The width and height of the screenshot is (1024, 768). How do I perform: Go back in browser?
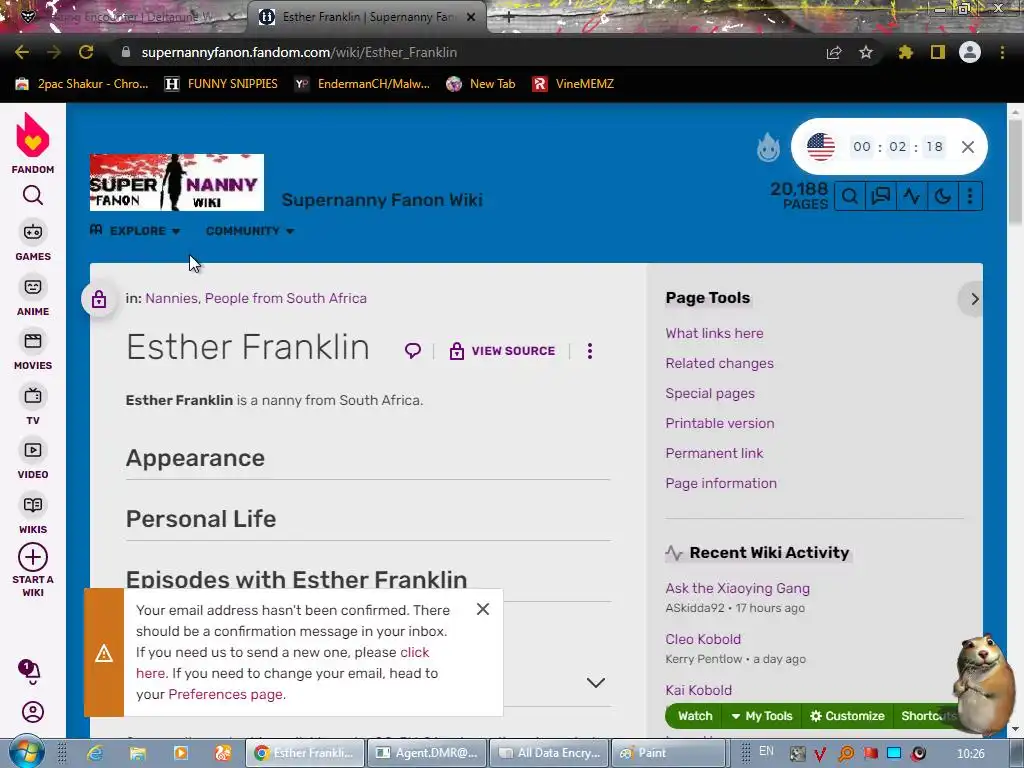22,52
